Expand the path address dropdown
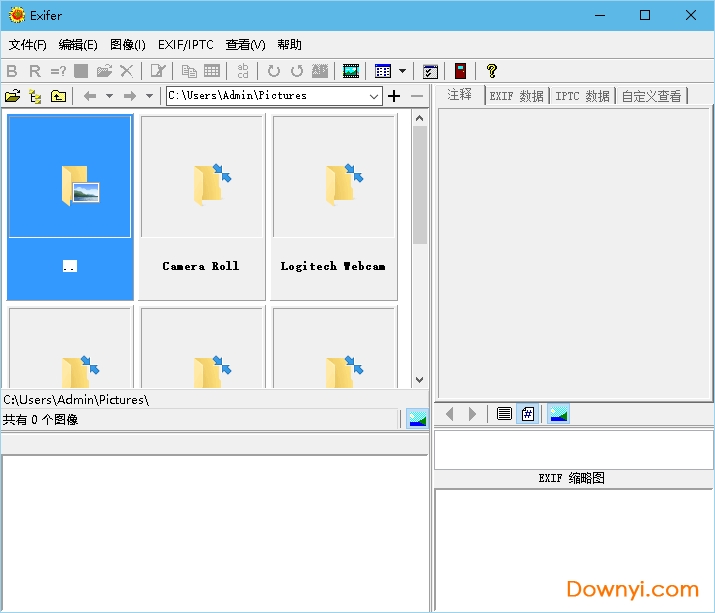This screenshot has height=613, width=715. (x=374, y=96)
